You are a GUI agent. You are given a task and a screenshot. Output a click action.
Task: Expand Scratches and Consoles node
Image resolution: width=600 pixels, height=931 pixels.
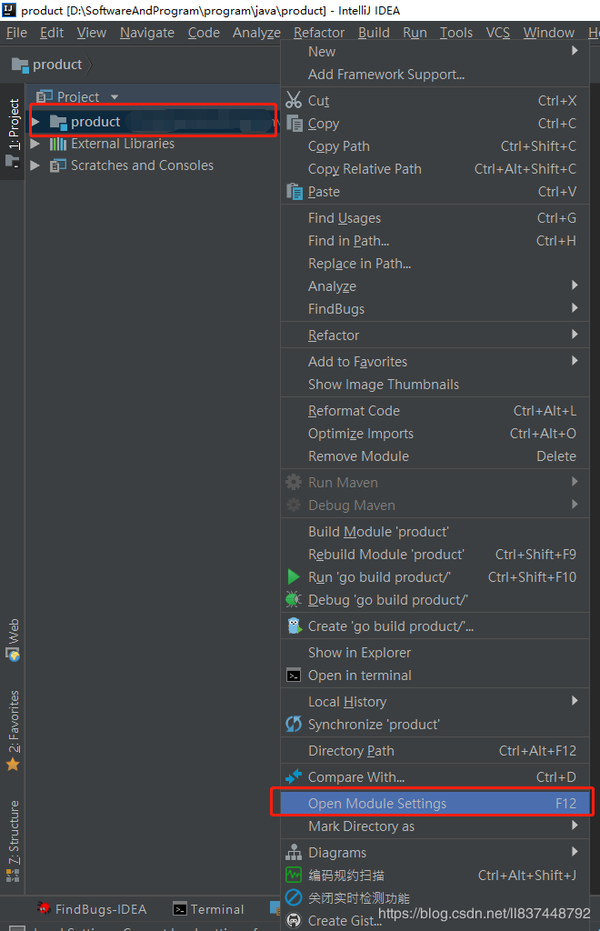tap(36, 166)
